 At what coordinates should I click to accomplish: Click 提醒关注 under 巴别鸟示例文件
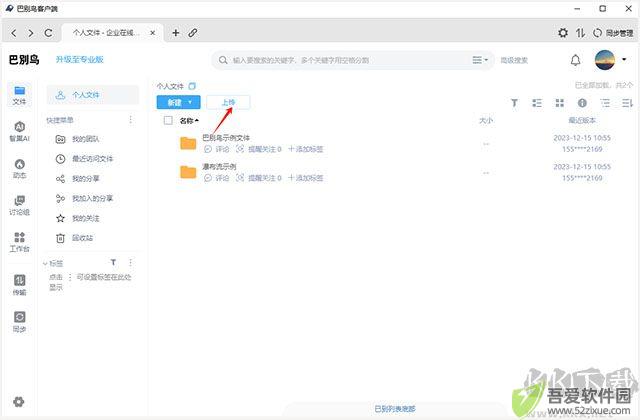click(x=259, y=149)
